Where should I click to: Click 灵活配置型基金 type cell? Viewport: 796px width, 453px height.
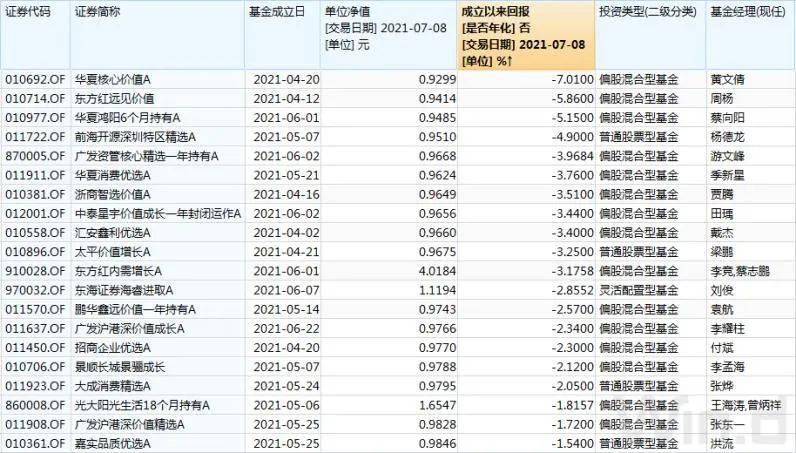639,290
